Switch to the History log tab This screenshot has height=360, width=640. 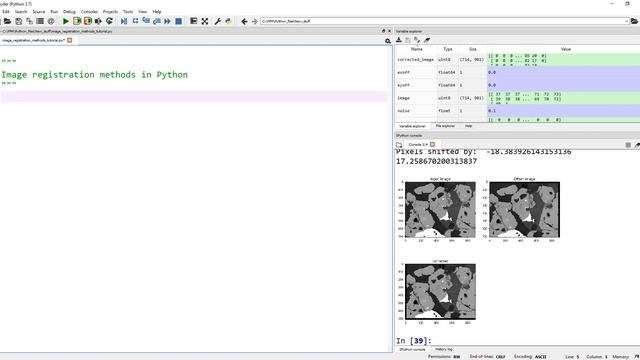(443, 349)
